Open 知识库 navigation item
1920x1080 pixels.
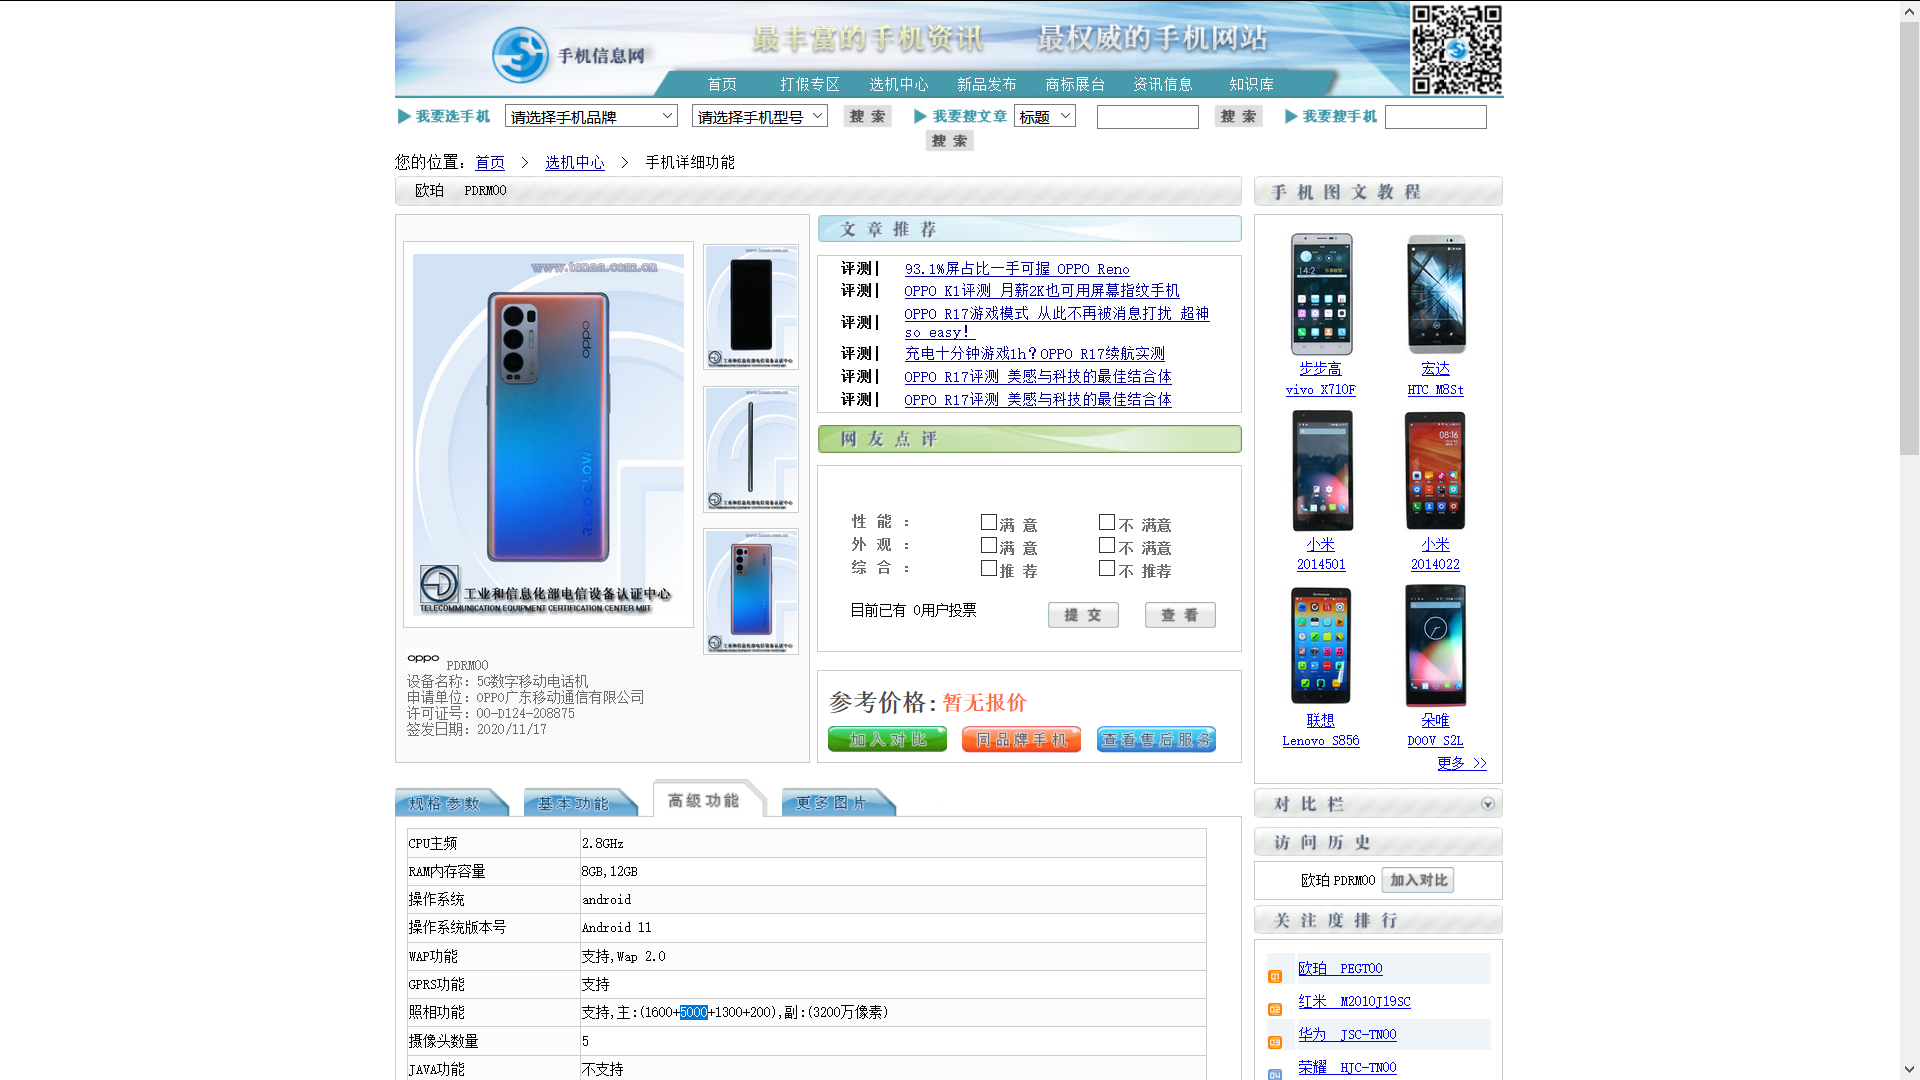point(1251,84)
